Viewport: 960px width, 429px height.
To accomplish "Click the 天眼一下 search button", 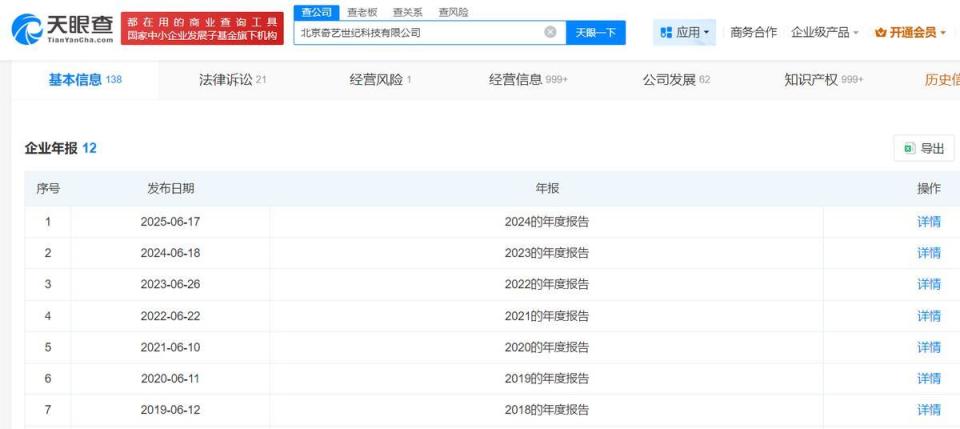I will pyautogui.click(x=596, y=32).
